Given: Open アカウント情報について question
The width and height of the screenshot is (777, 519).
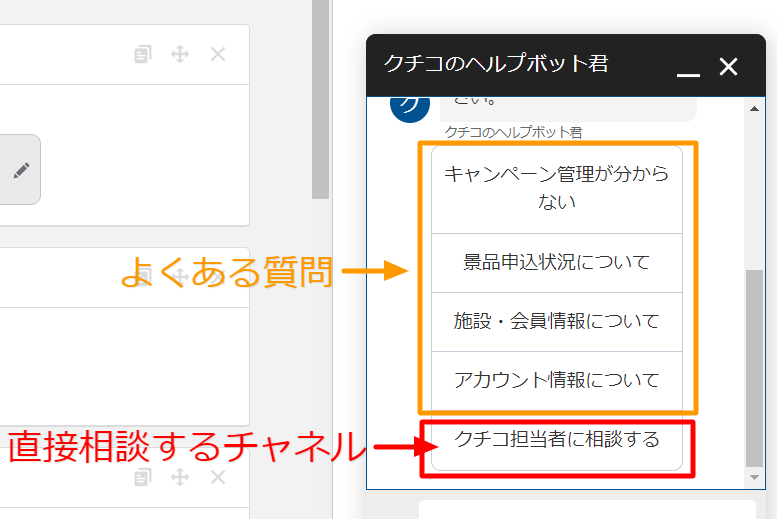Looking at the screenshot, I should pyautogui.click(x=556, y=380).
